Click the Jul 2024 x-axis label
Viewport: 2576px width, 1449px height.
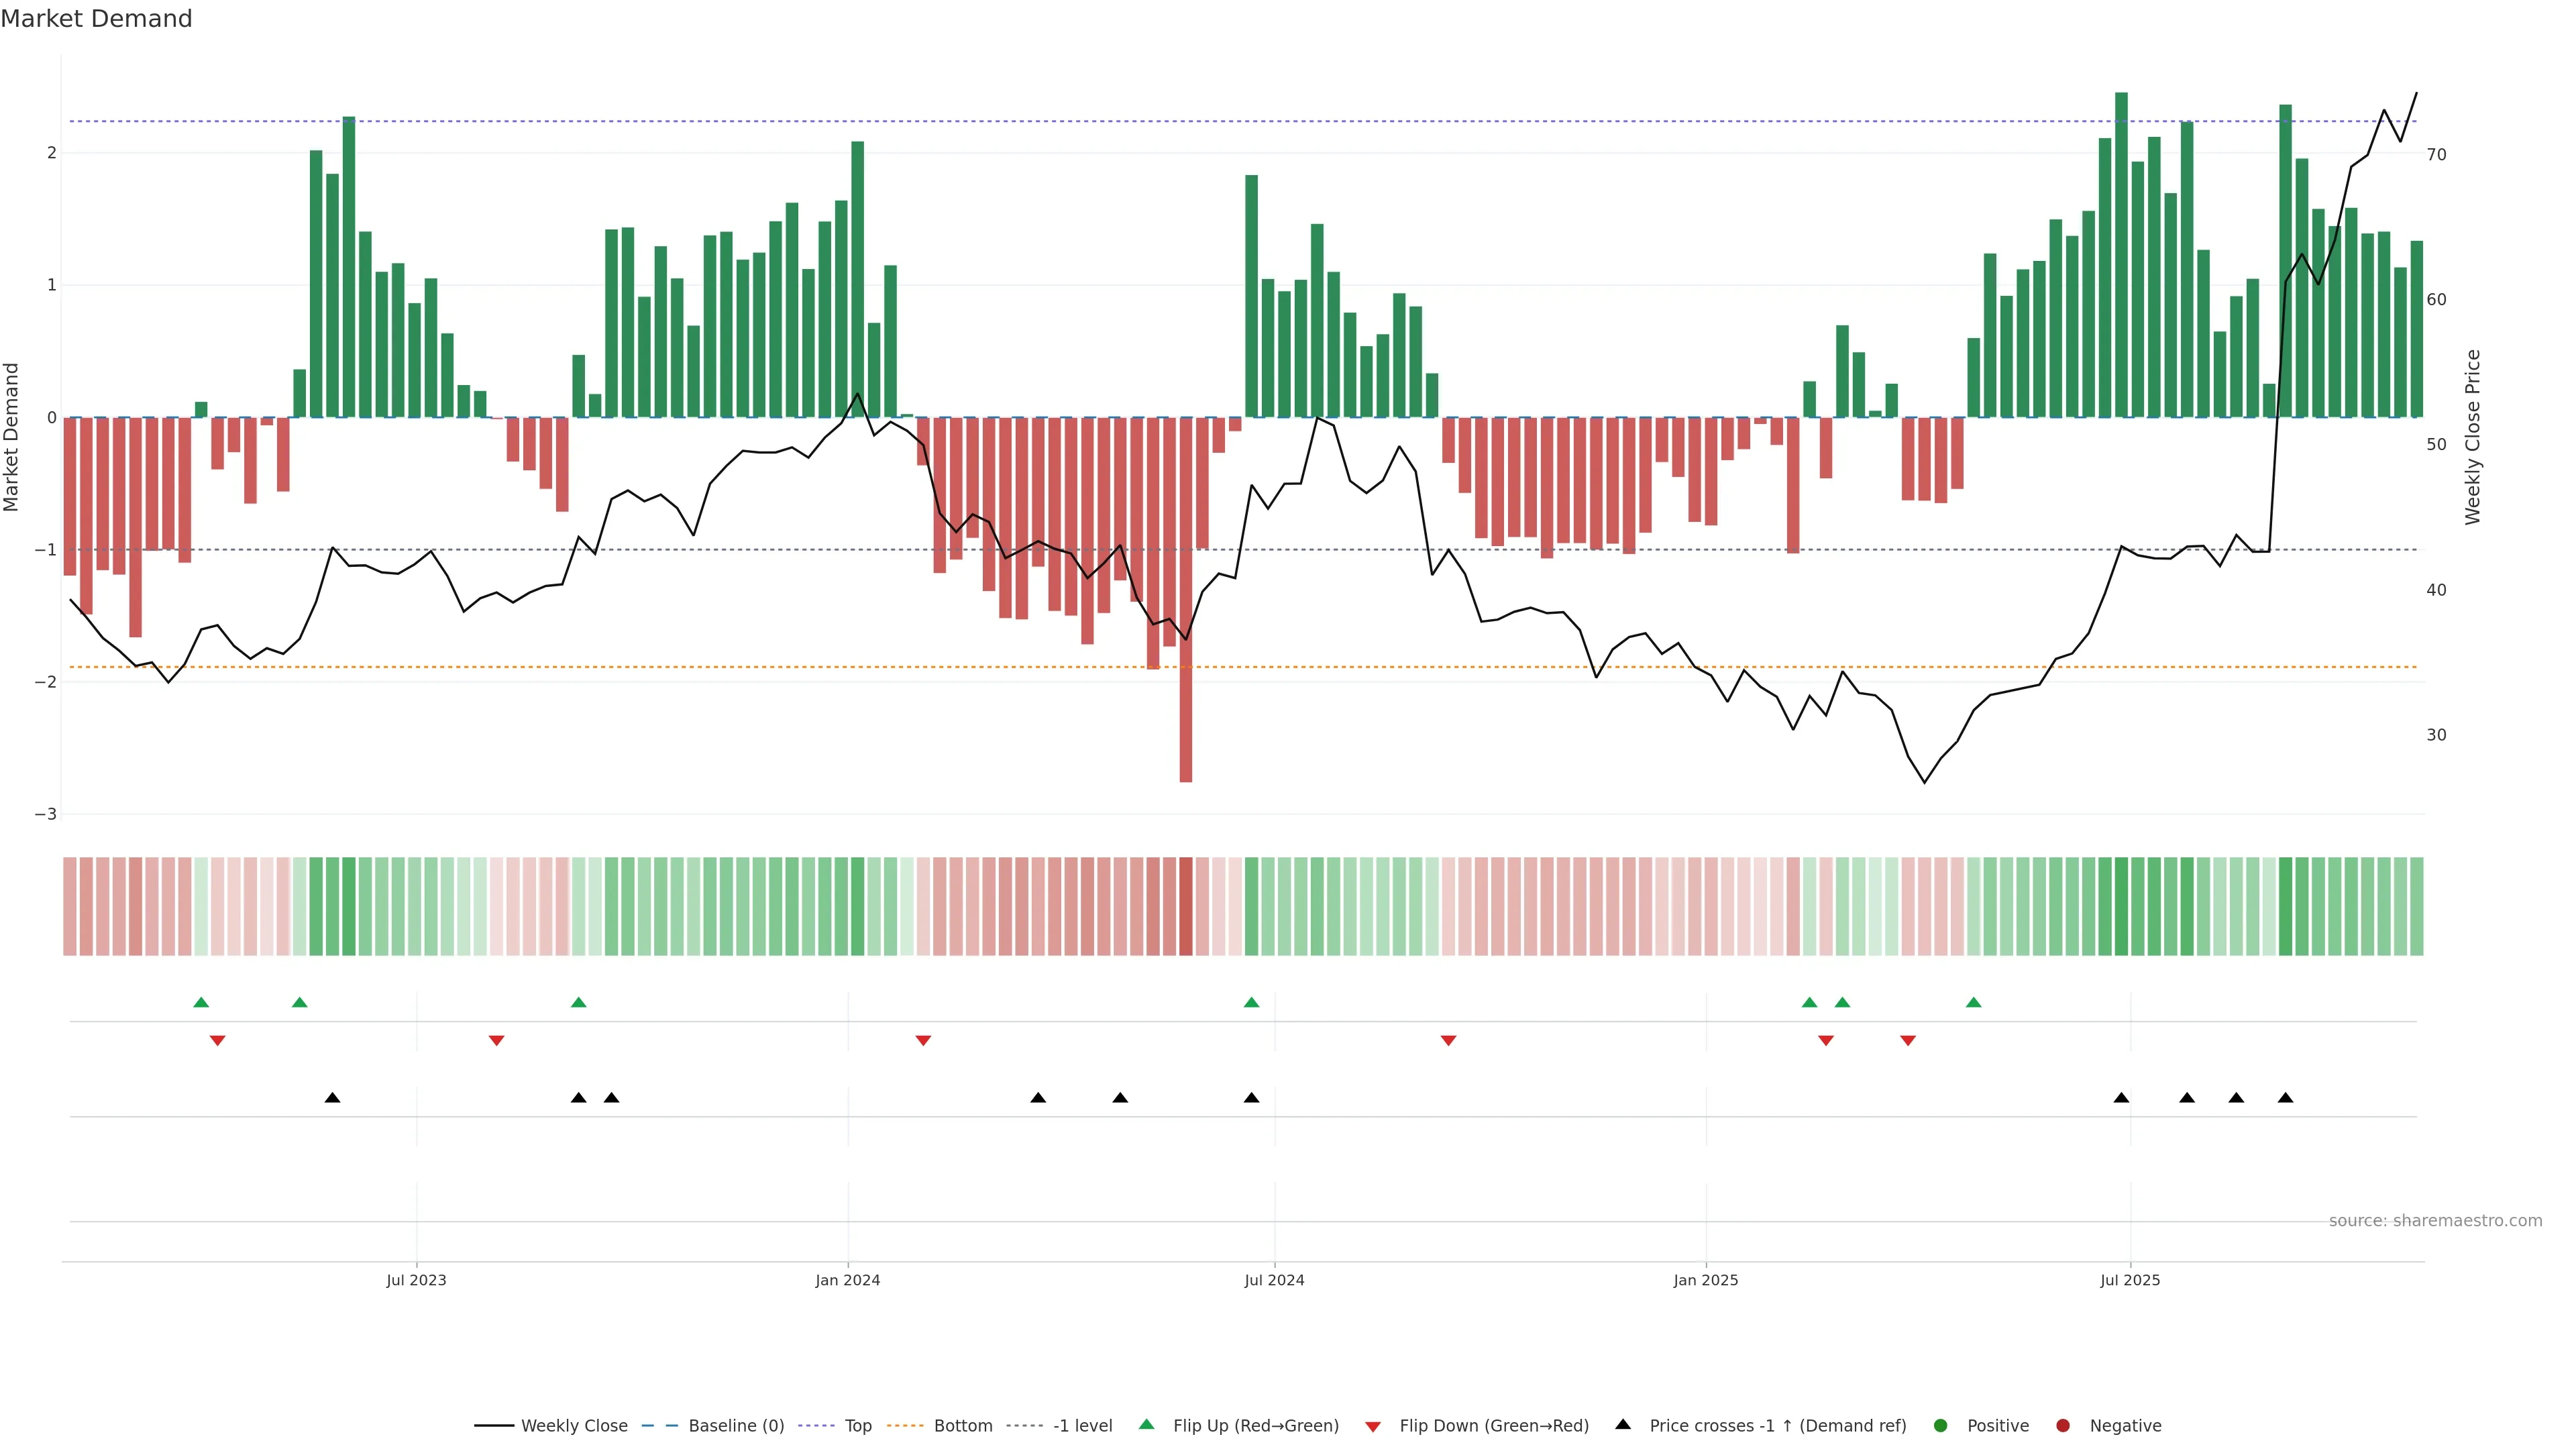tap(1274, 1280)
